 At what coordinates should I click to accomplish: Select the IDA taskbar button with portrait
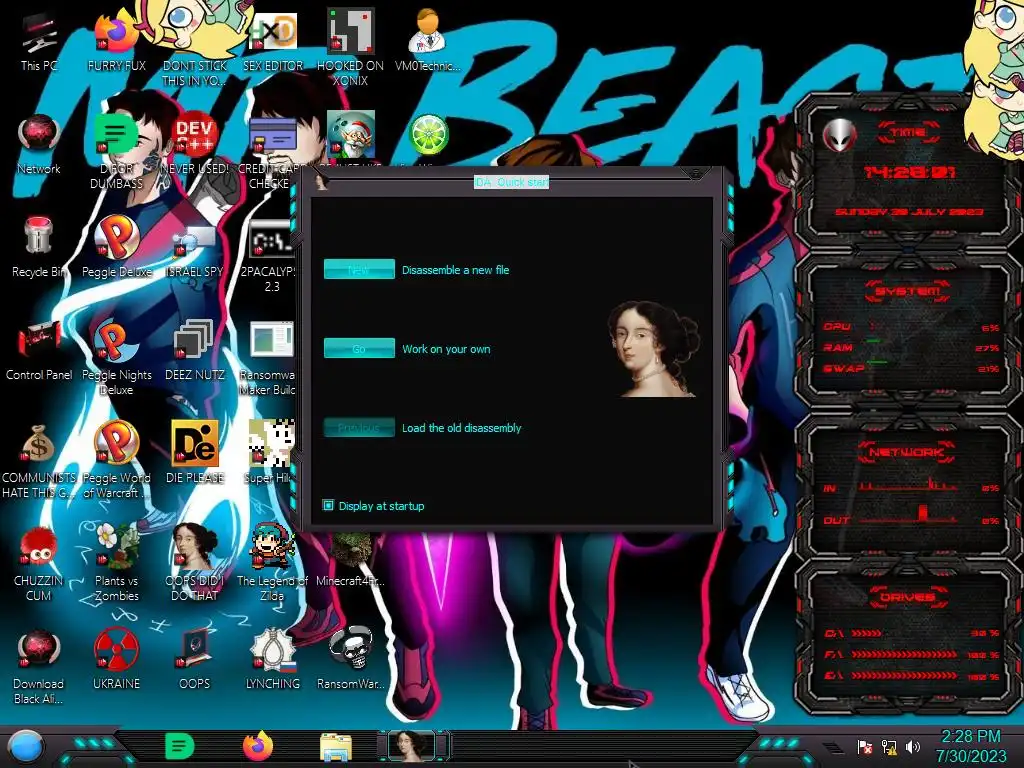pos(413,746)
